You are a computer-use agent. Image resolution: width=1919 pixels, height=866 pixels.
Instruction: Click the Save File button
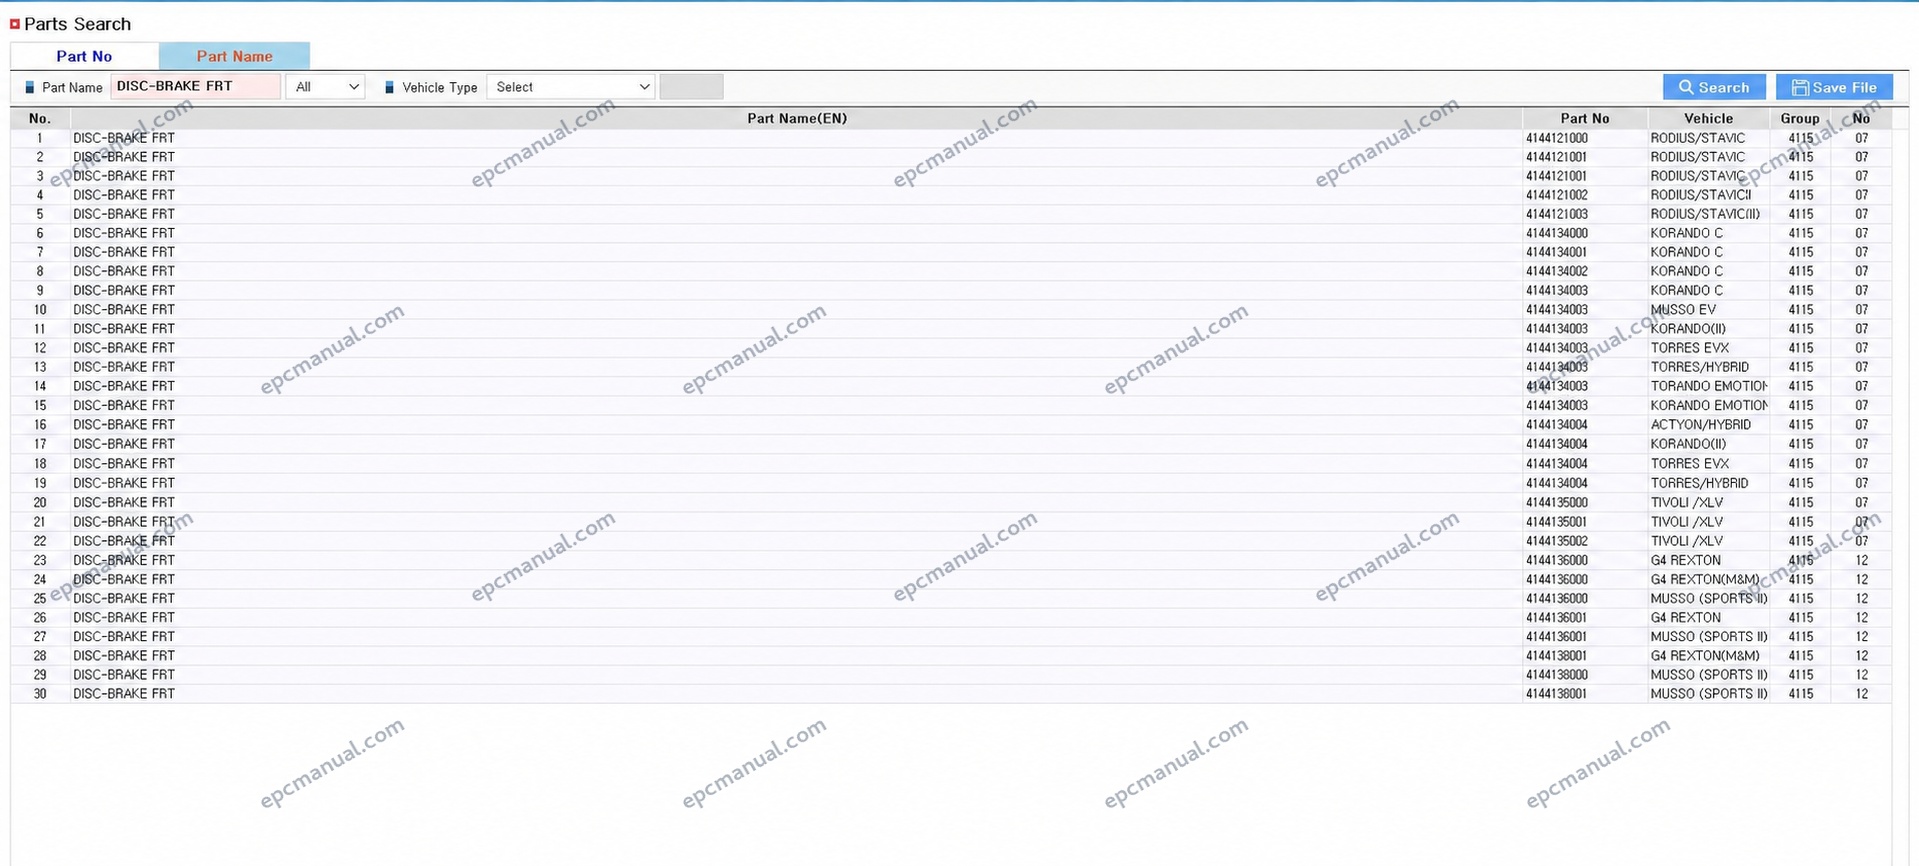[x=1834, y=87]
